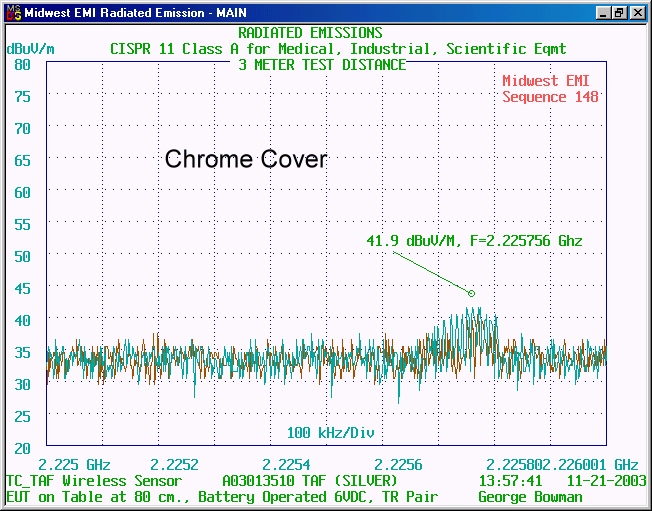Click the George Bowman operator name
The image size is (652, 511).
(x=529, y=497)
